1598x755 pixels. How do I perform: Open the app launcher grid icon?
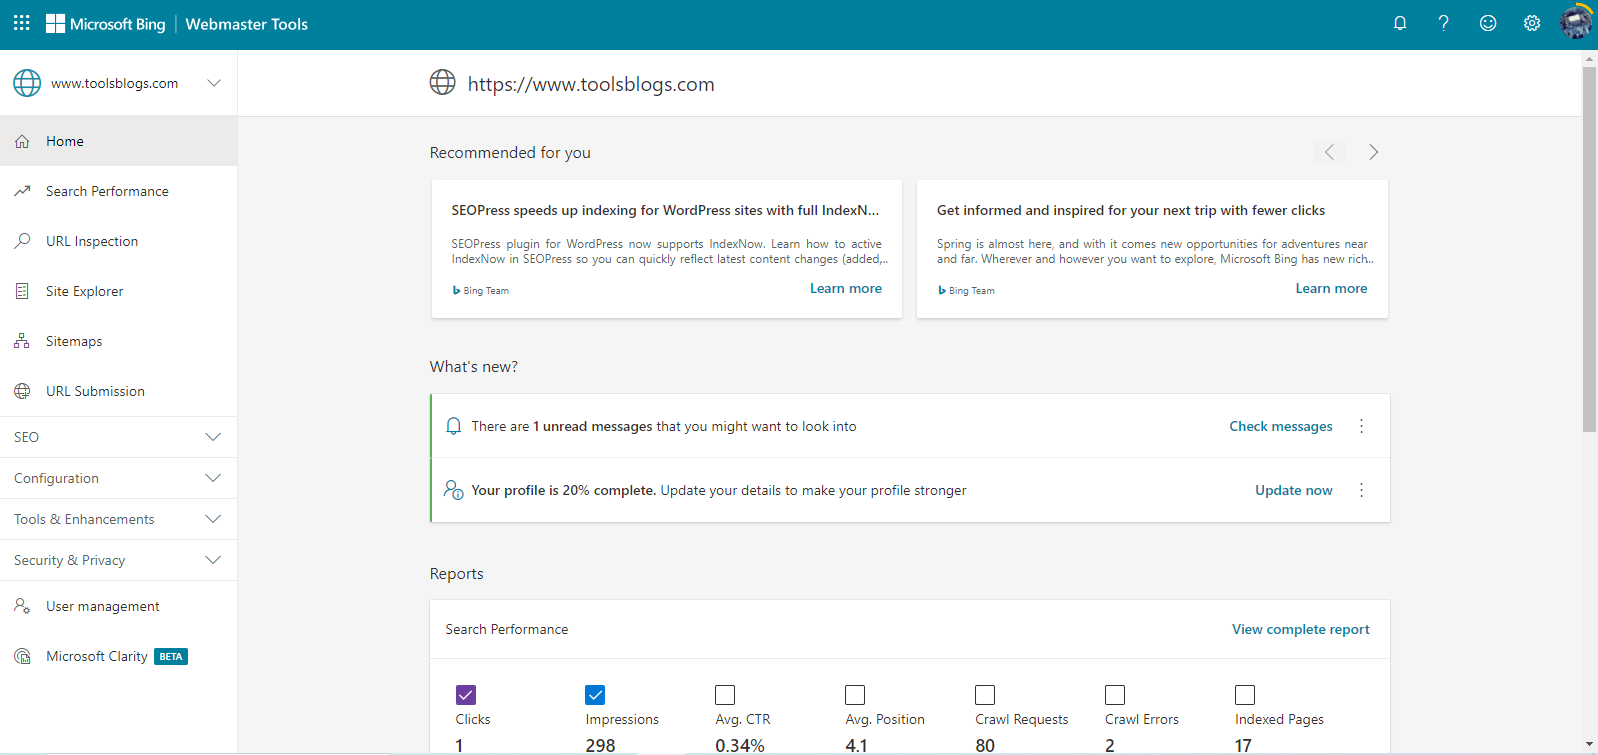(x=22, y=23)
